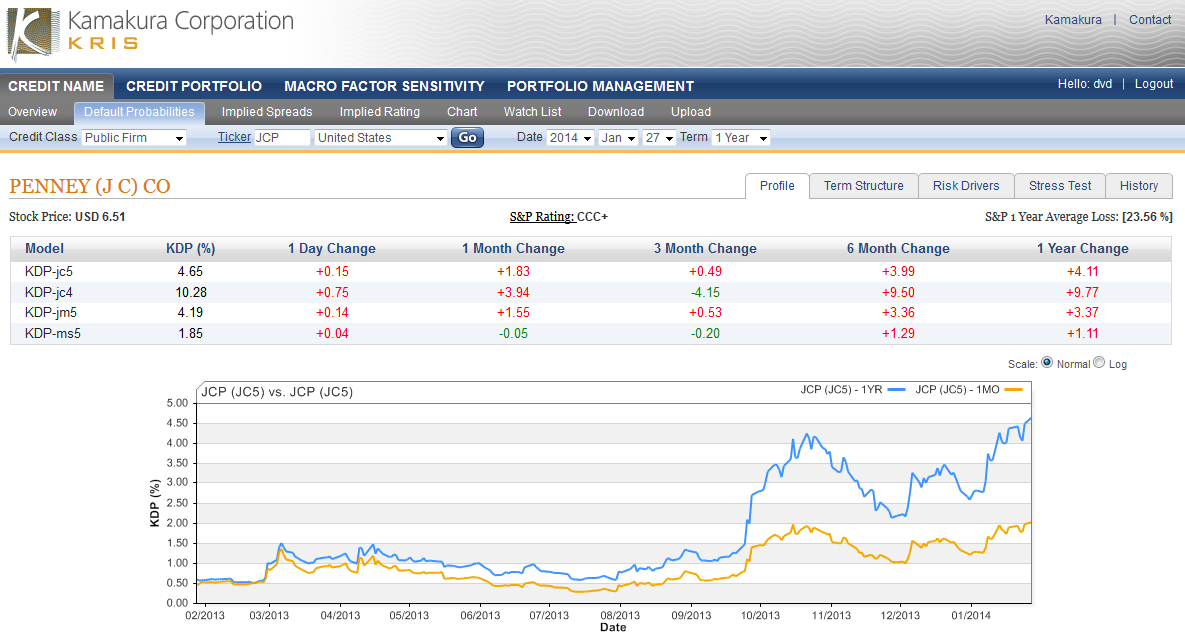Open the month Jan dropdown
The width and height of the screenshot is (1185, 638).
(x=618, y=138)
